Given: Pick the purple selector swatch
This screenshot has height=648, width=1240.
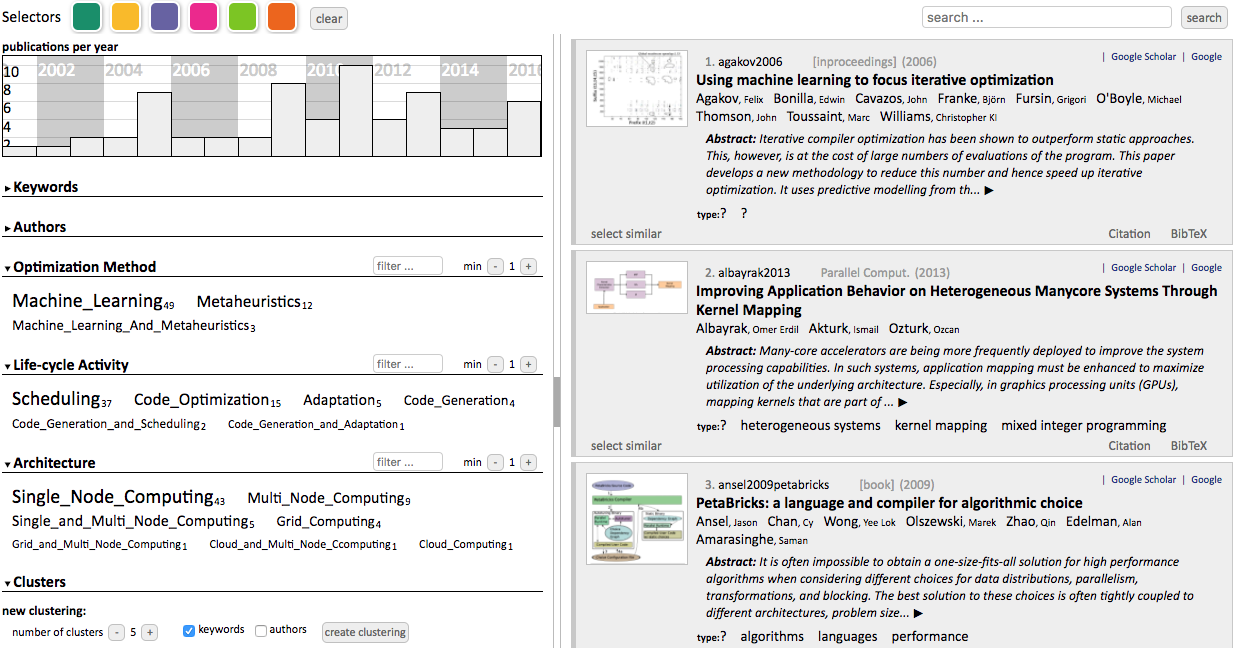Looking at the screenshot, I should [165, 17].
